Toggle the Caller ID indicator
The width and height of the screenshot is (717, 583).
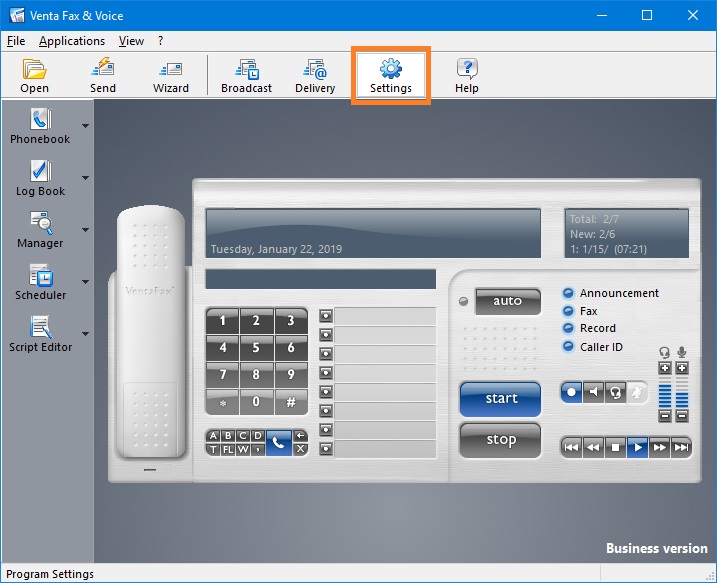point(568,347)
